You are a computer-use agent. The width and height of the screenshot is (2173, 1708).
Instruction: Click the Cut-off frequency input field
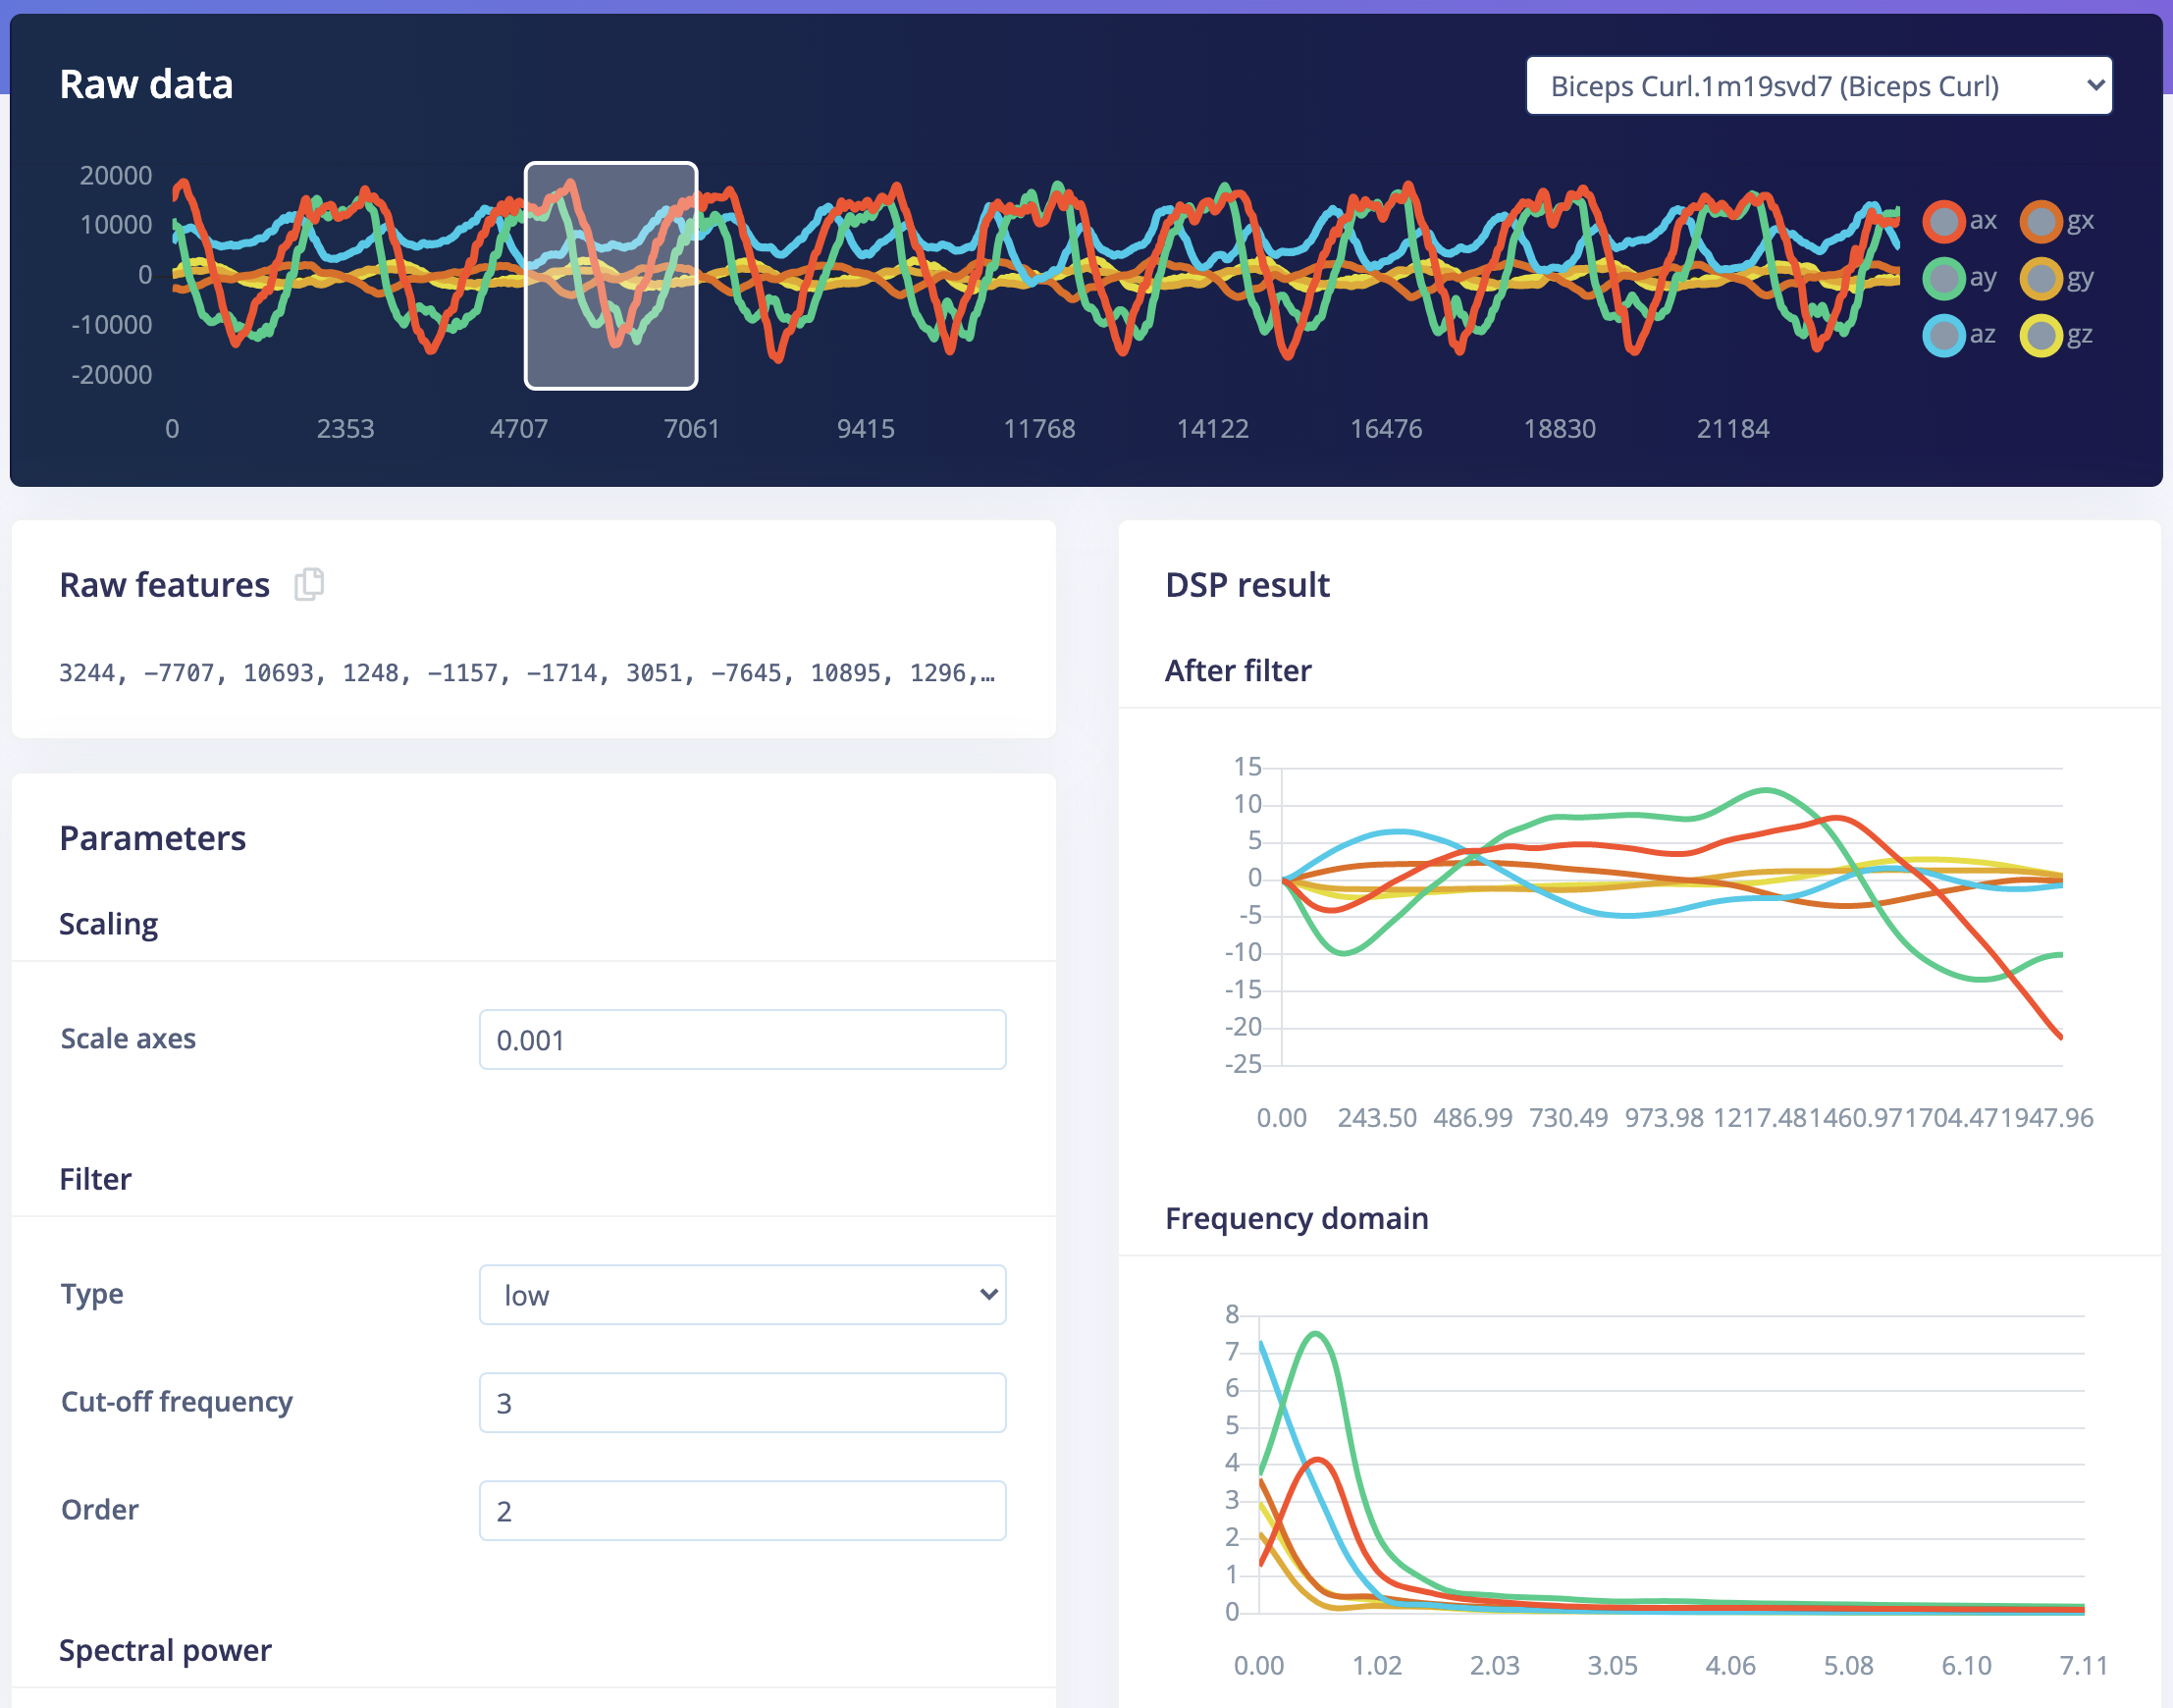click(742, 1403)
